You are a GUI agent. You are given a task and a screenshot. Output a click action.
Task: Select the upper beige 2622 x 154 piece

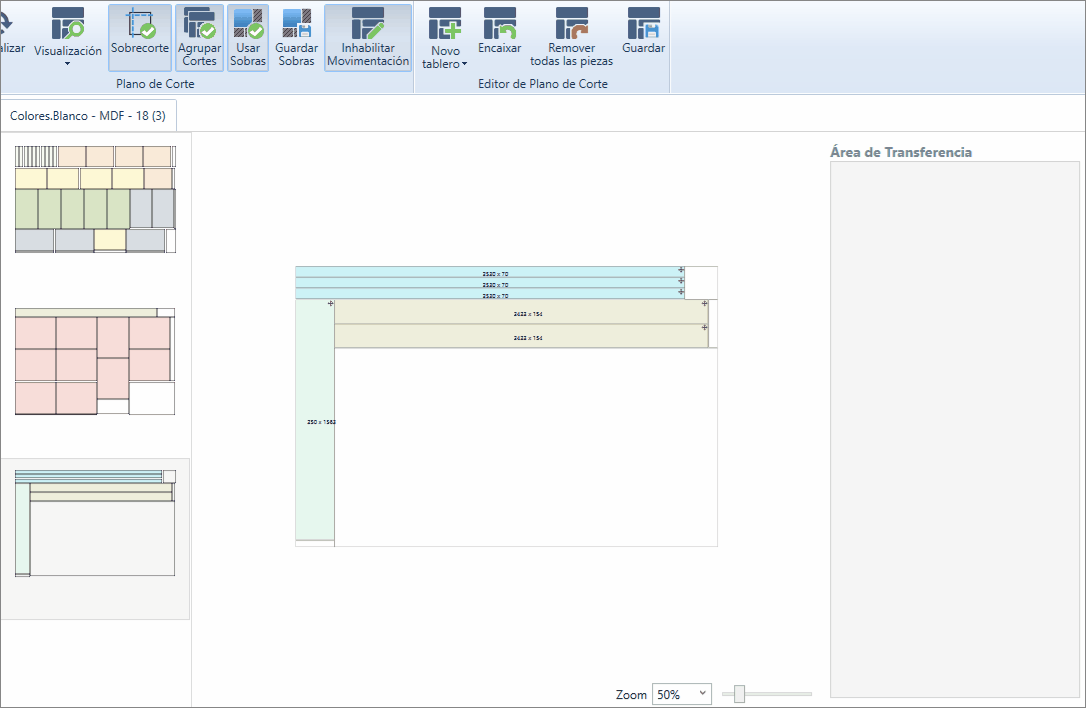pos(522,312)
